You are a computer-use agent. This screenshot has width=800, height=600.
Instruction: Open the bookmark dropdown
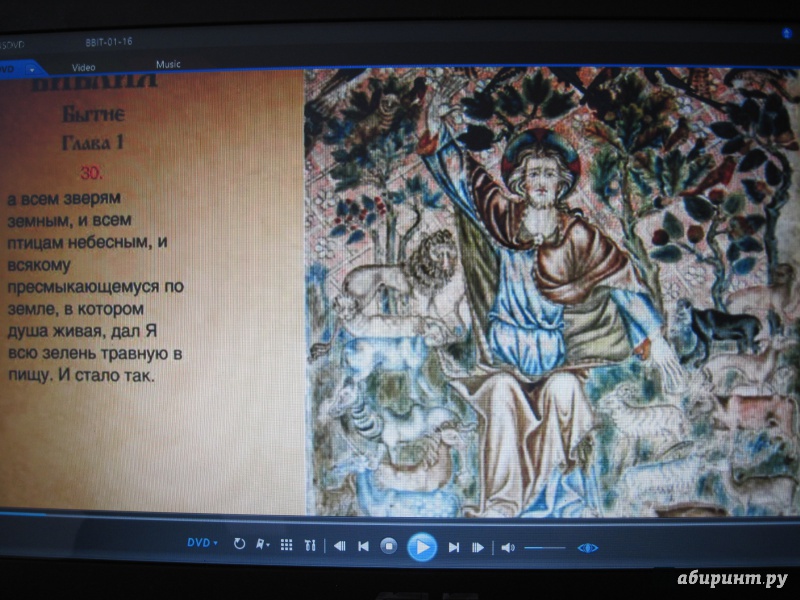262,544
